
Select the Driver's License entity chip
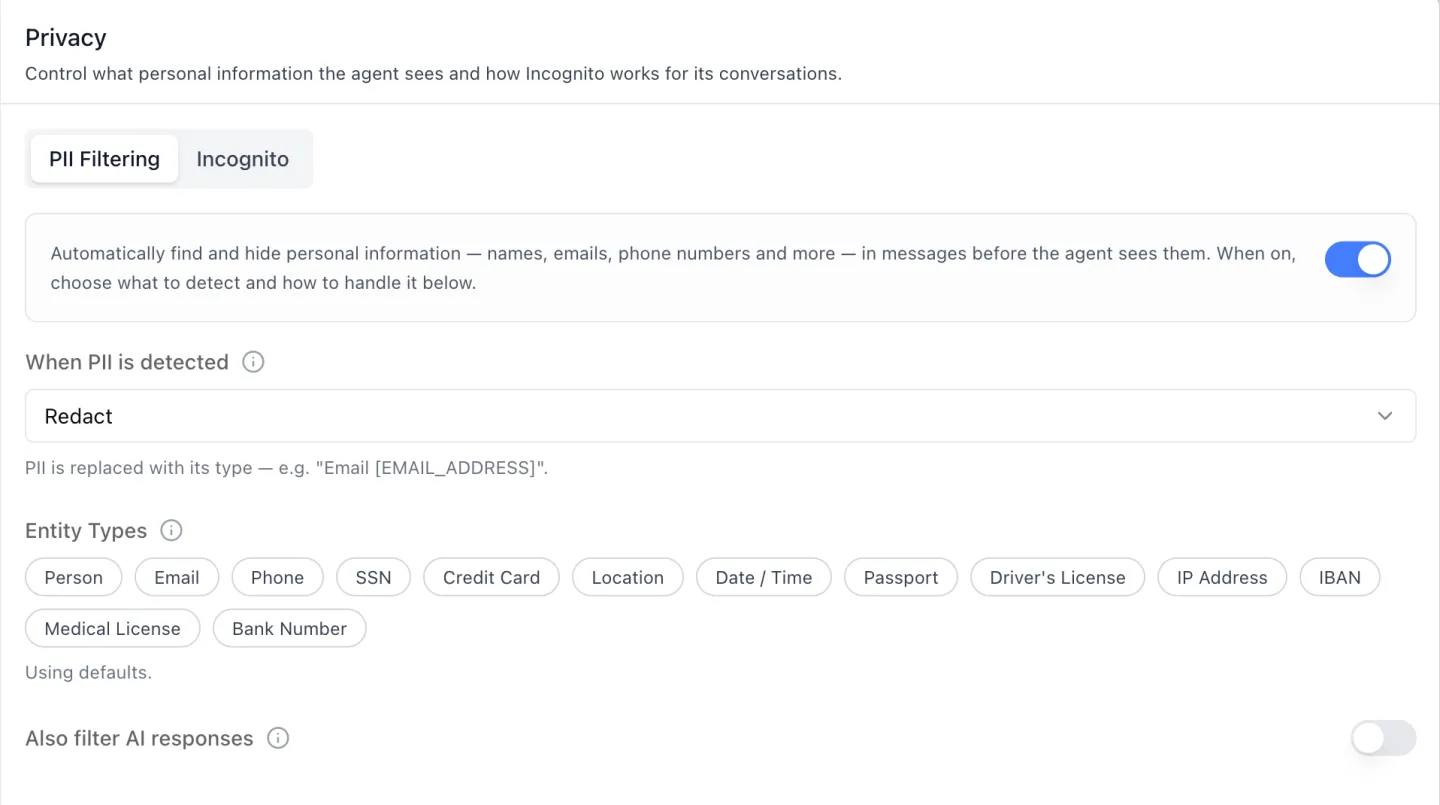coord(1058,577)
